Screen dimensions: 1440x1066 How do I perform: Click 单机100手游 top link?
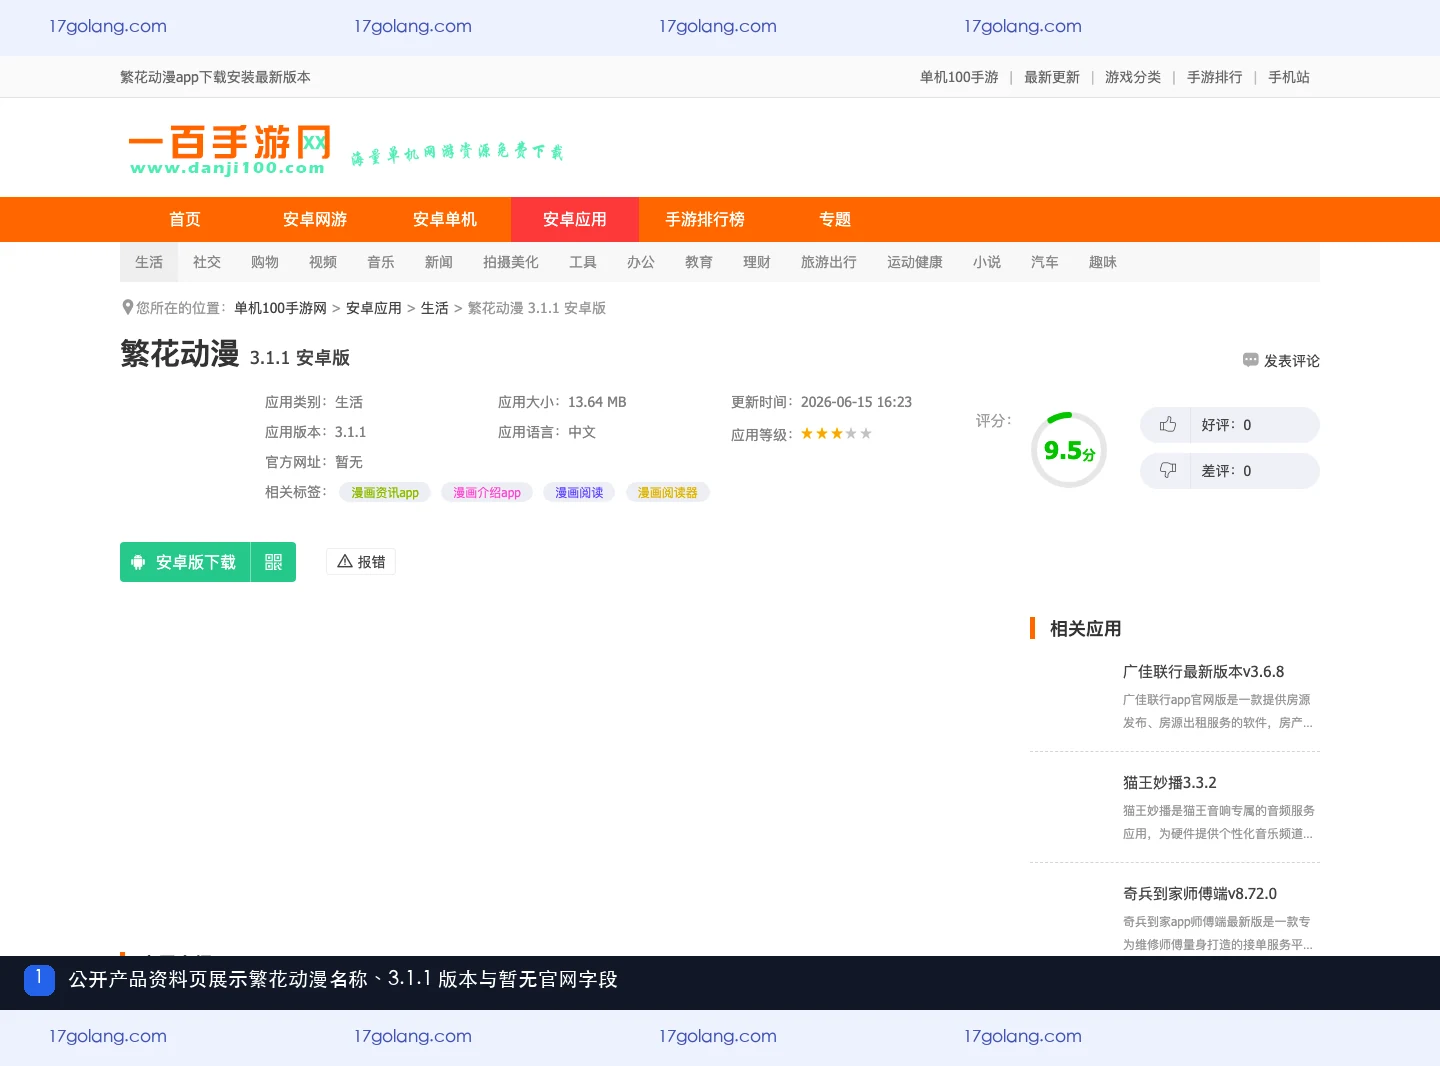(x=959, y=77)
